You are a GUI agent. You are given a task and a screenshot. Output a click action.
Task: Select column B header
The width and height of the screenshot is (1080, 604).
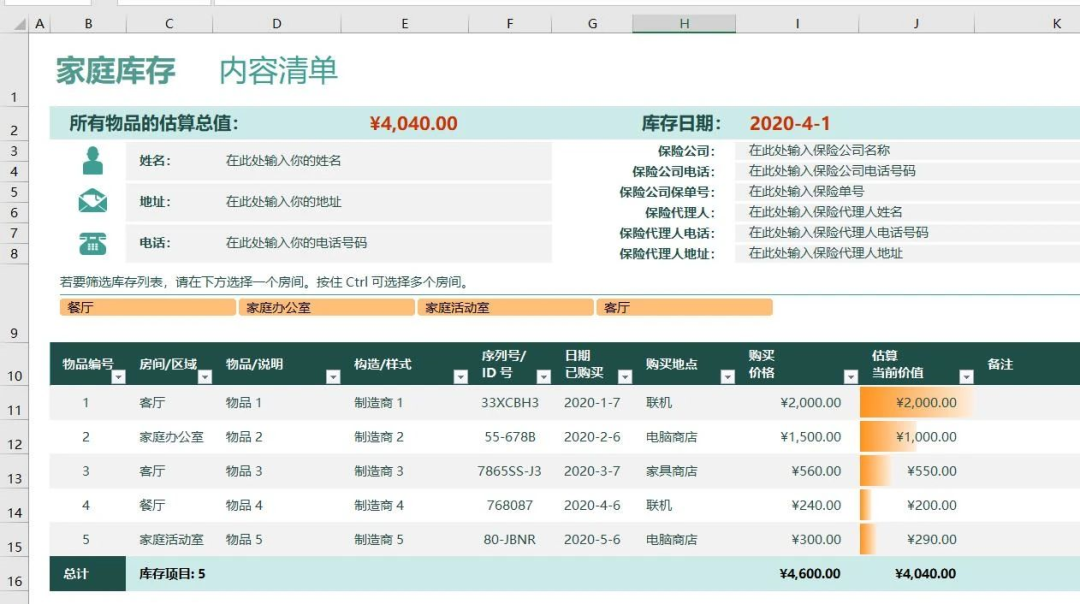pyautogui.click(x=88, y=23)
